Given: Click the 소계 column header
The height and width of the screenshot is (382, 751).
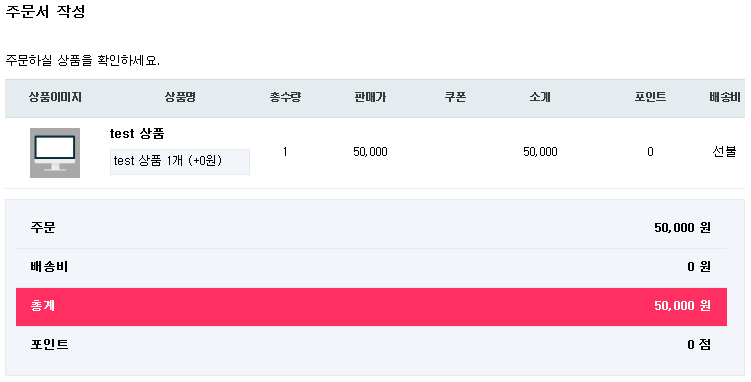Looking at the screenshot, I should pos(540,97).
